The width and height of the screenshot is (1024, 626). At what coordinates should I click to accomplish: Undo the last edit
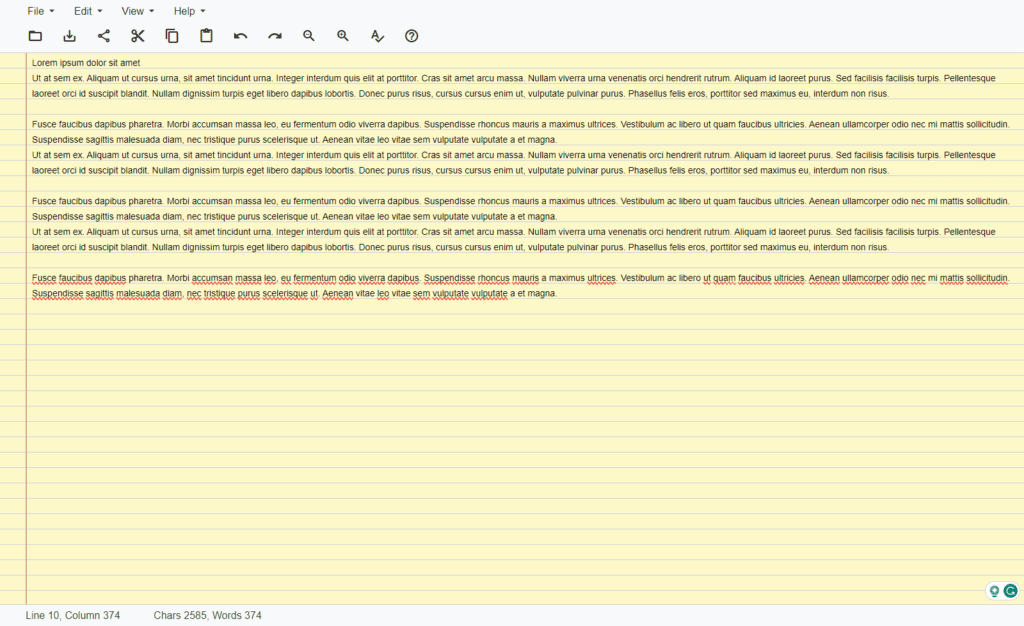click(x=239, y=36)
